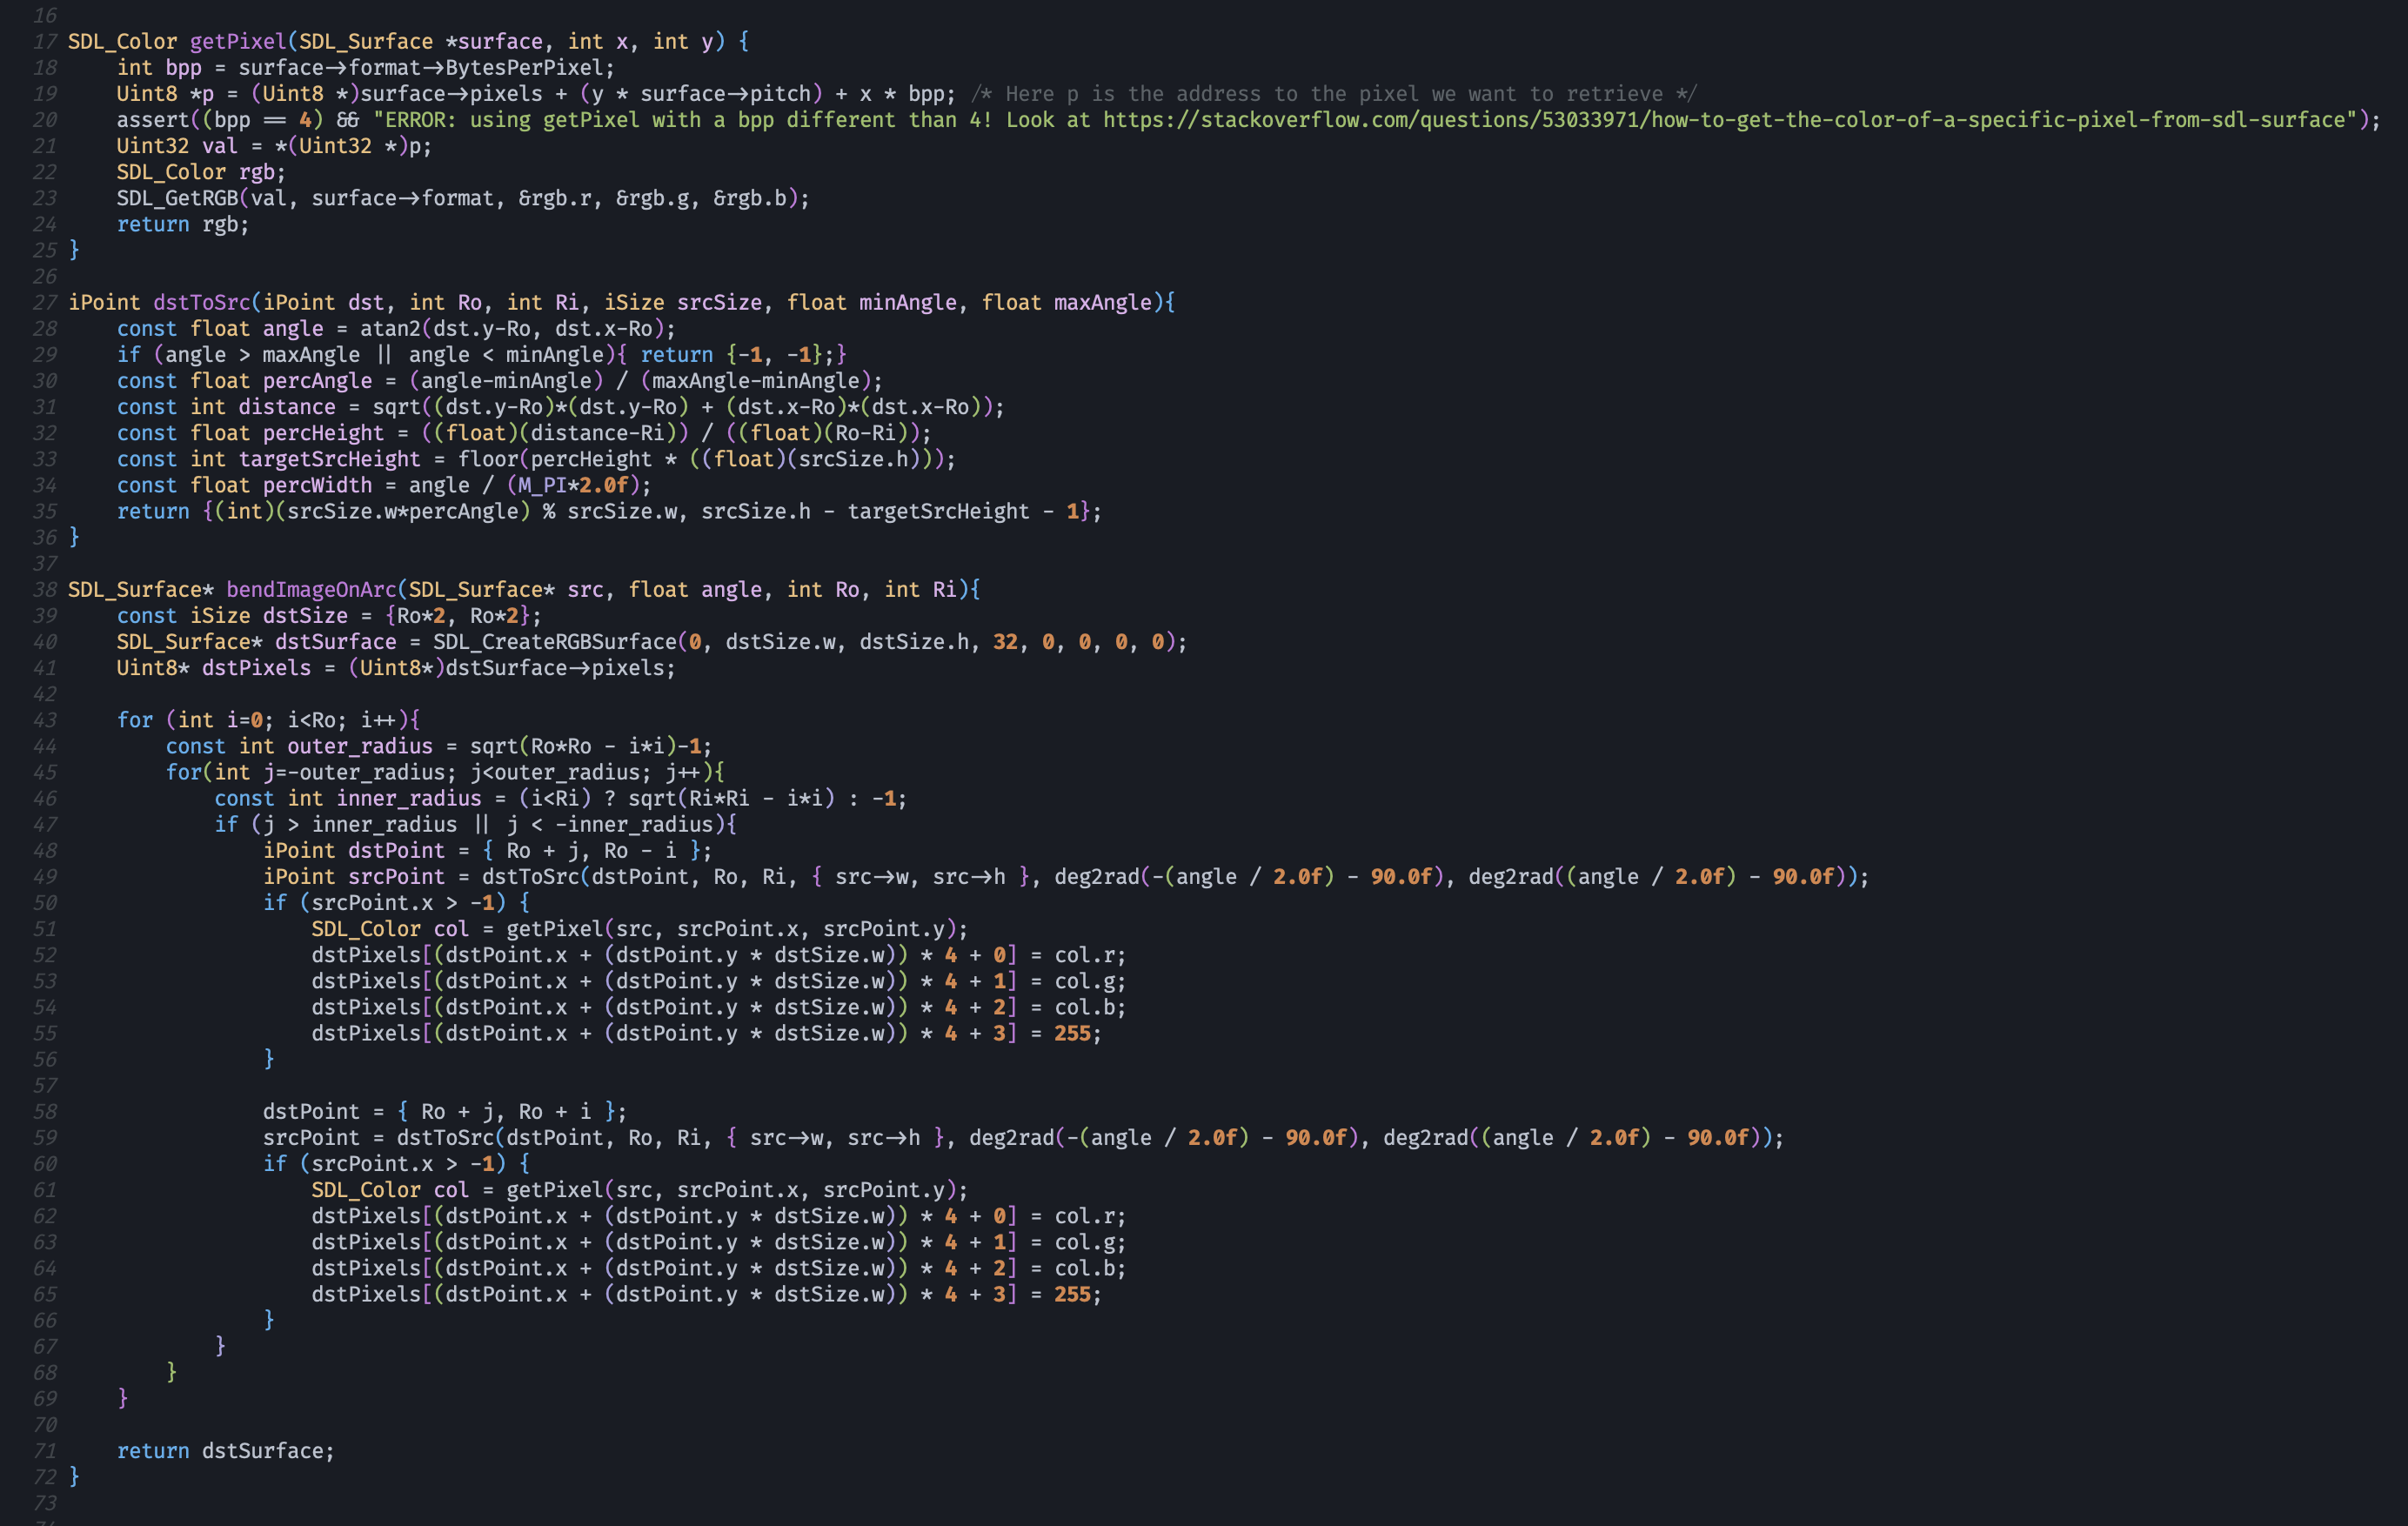Click 'return rgb;' on line 24
2408x1526 pixels.
click(x=183, y=224)
